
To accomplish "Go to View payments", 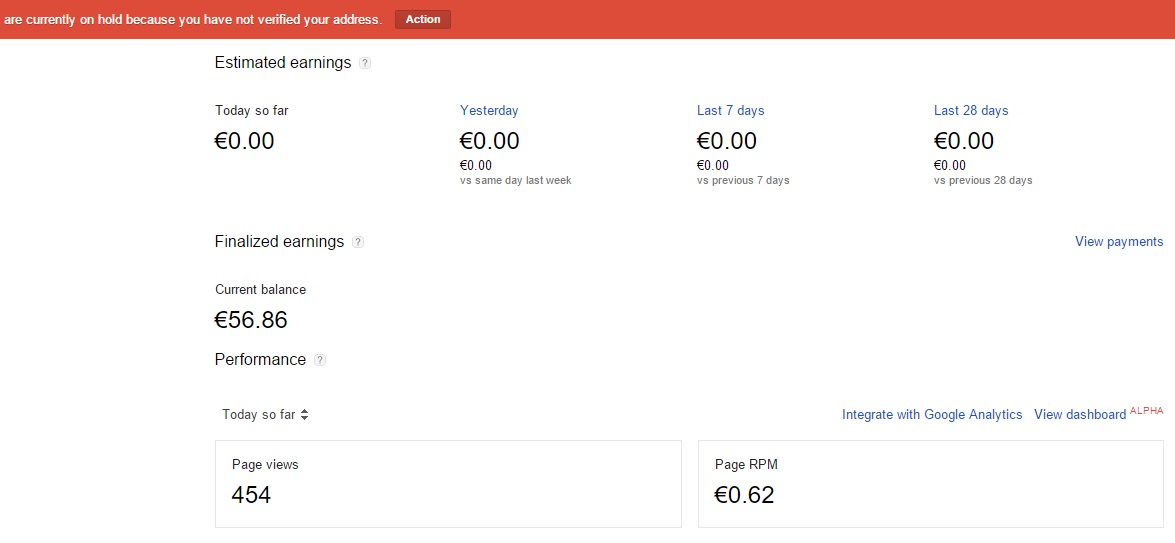I will coord(1118,242).
